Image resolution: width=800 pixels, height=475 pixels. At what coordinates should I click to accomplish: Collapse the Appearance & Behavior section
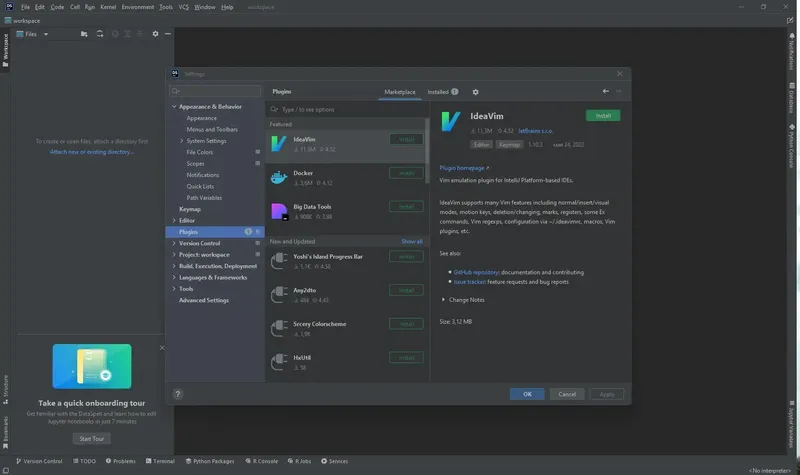click(174, 107)
